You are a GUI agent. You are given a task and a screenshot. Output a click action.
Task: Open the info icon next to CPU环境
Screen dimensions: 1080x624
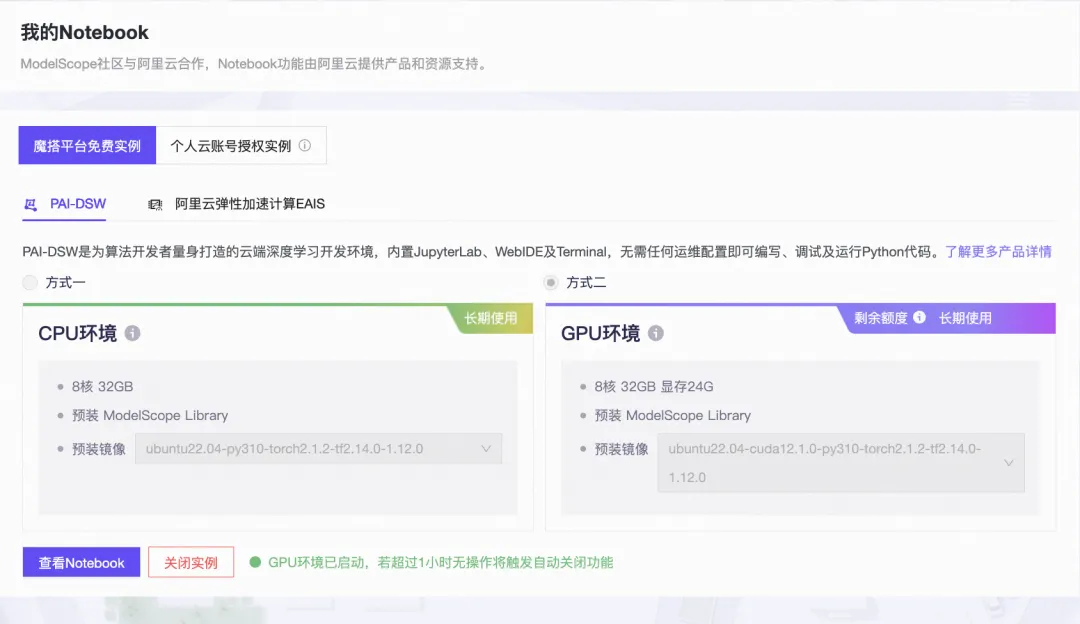point(135,334)
